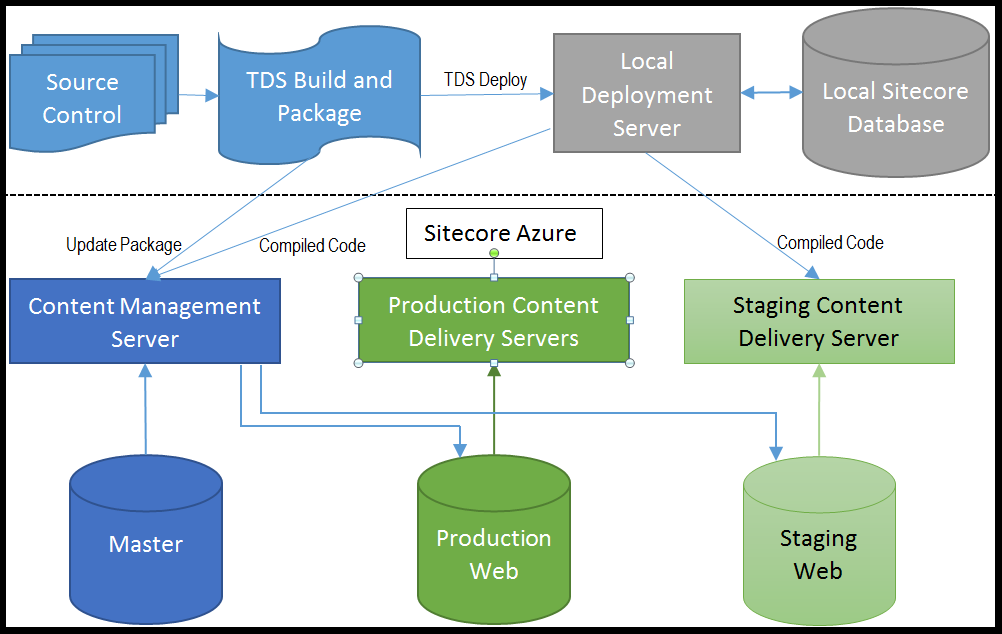1002x634 pixels.
Task: Click the Production Content Delivery Servers box
Action: click(x=493, y=321)
